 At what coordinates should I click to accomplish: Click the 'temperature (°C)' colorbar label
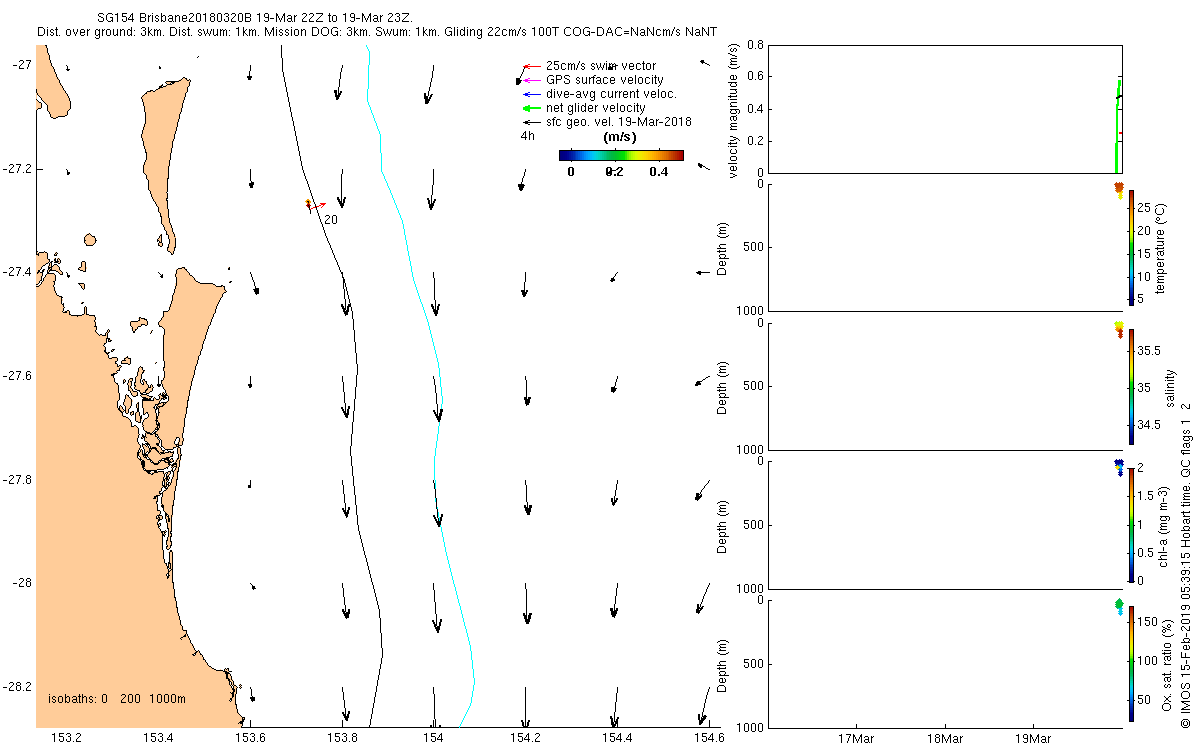(x=1162, y=247)
